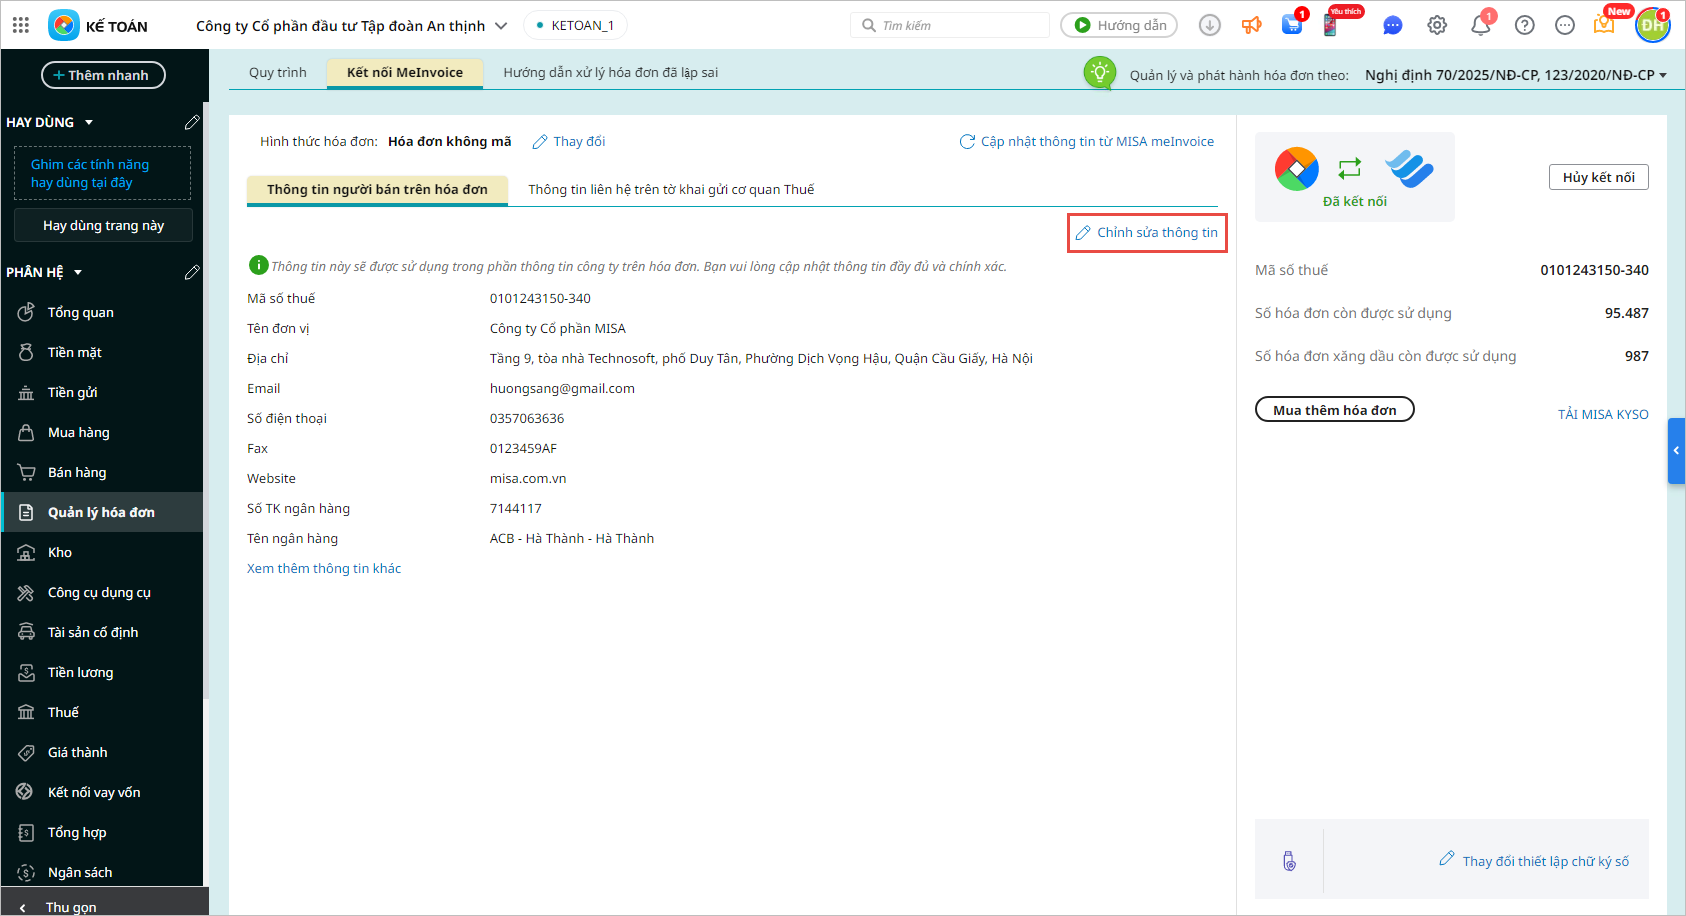Select tab Thông tin liên hệ trên tờ khai
Screen dimensions: 1686x916
point(671,190)
